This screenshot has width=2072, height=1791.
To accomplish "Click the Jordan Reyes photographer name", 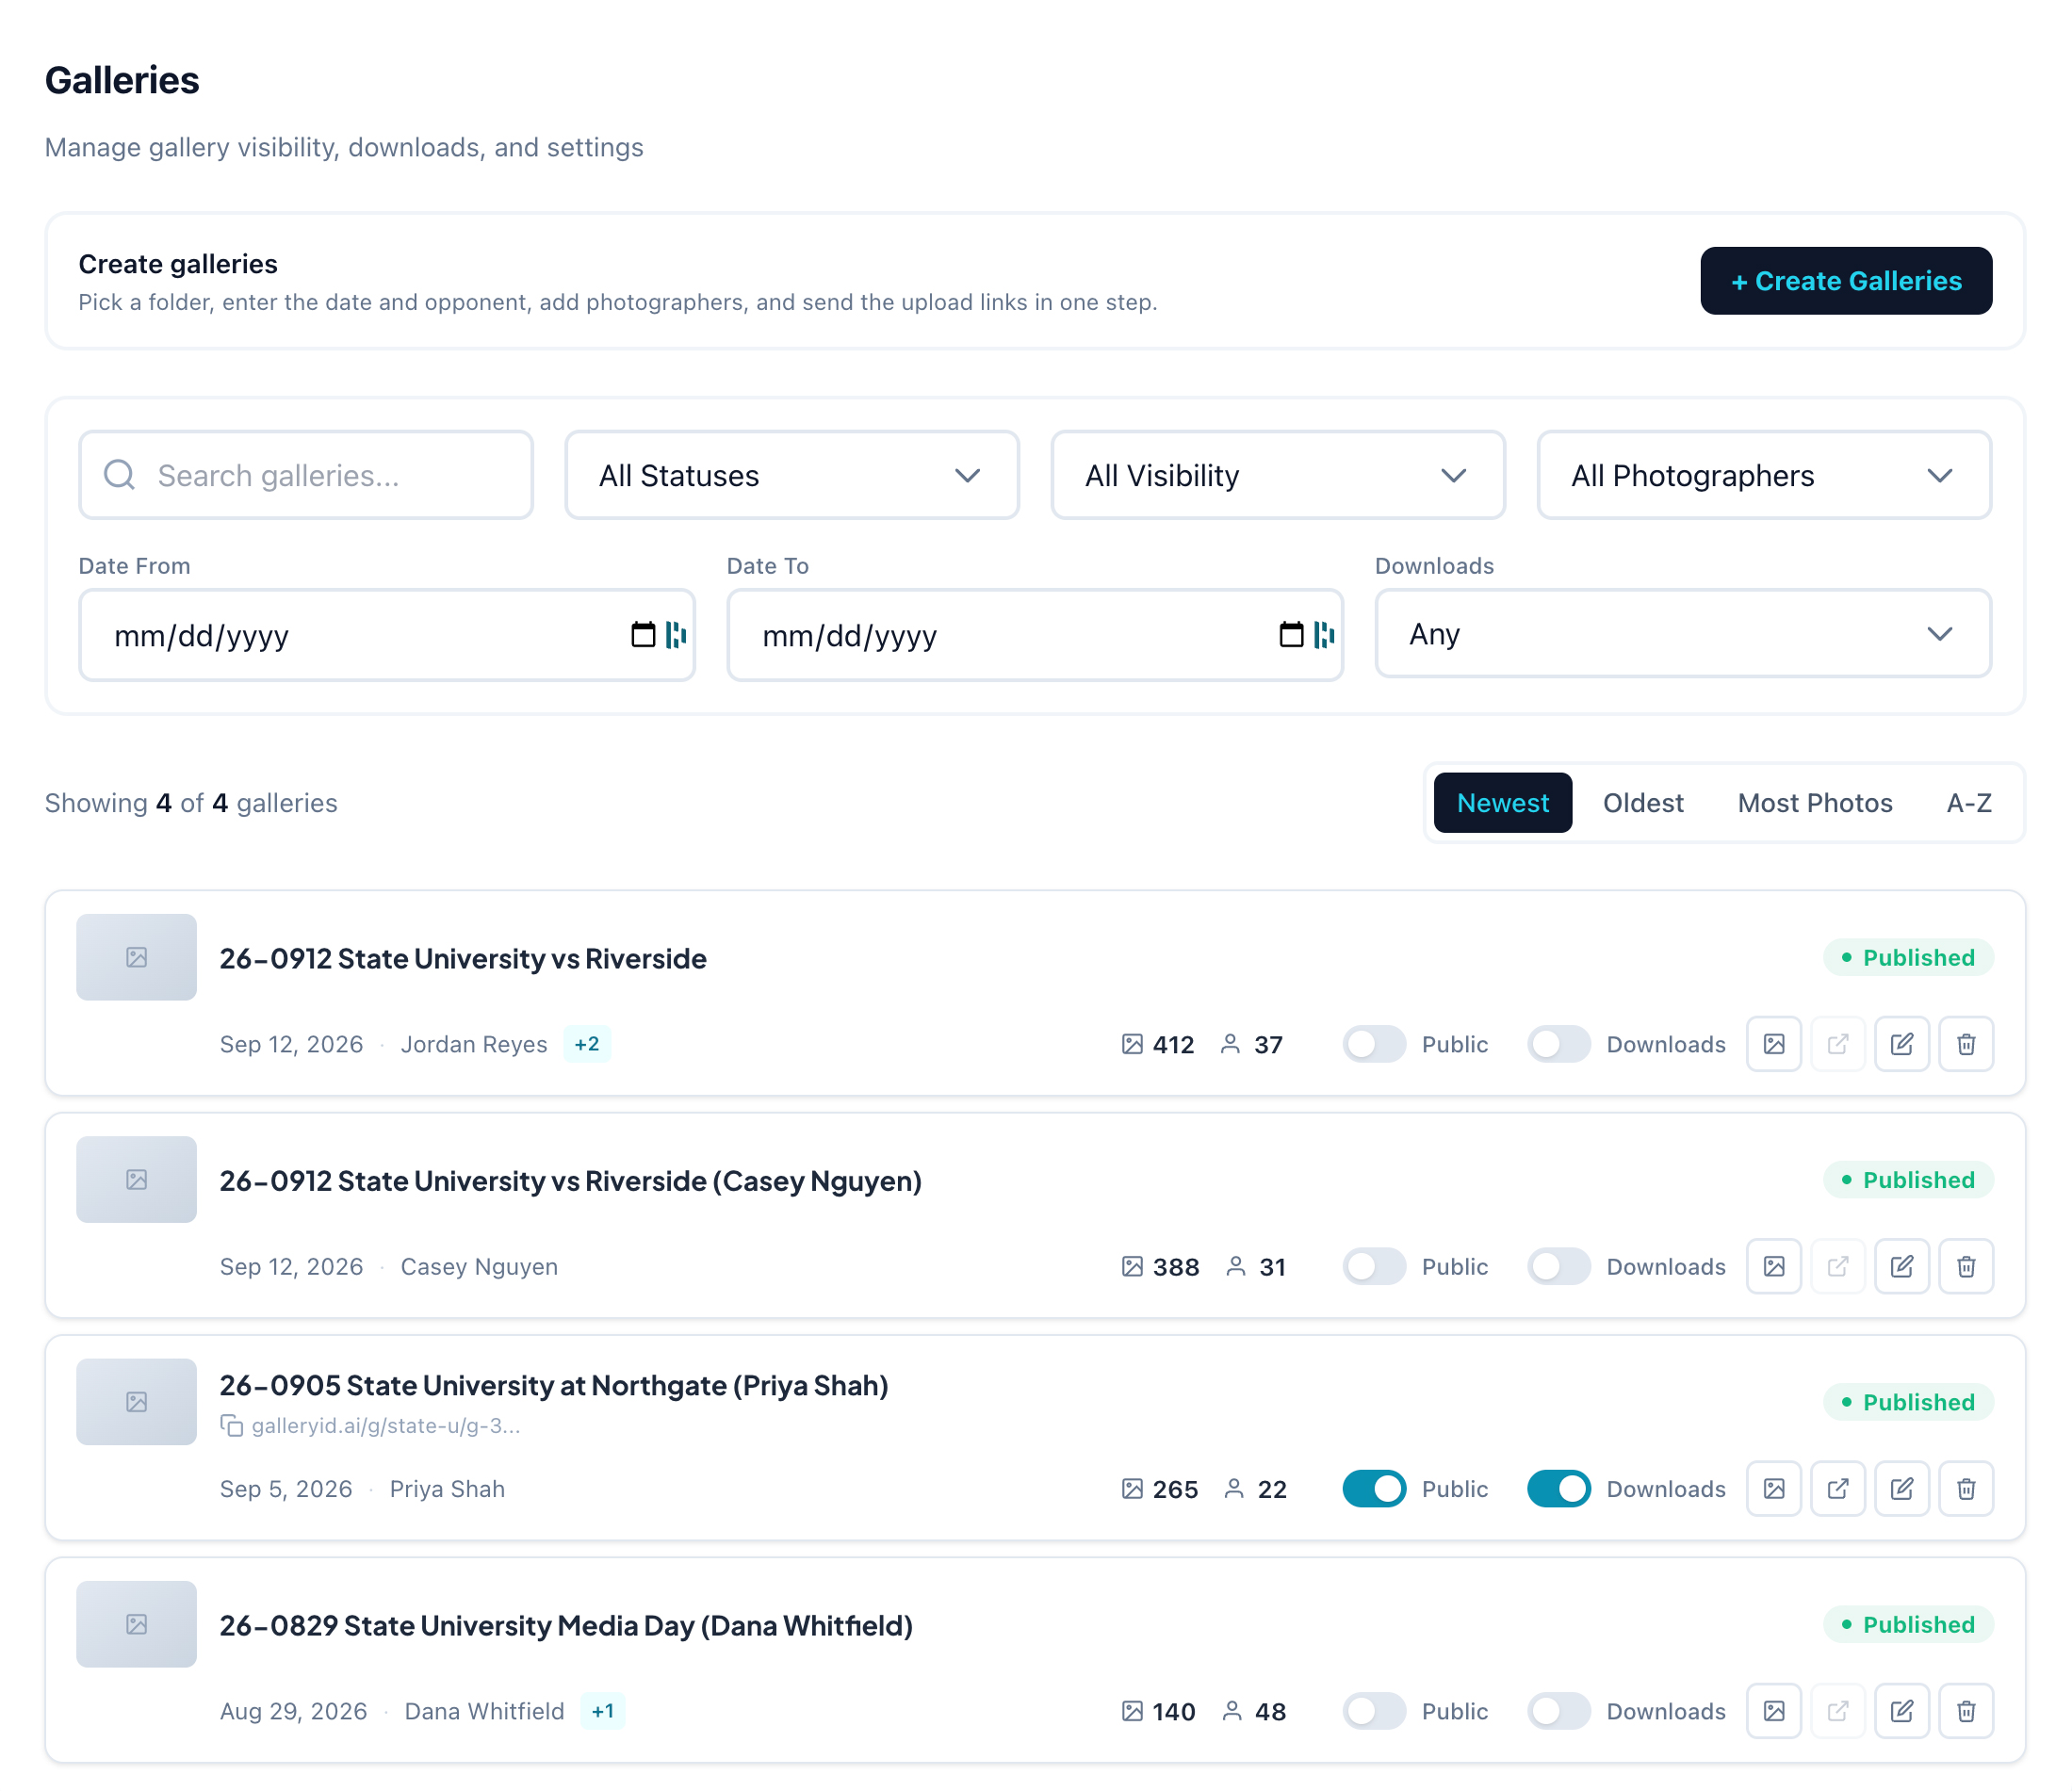I will tap(474, 1044).
